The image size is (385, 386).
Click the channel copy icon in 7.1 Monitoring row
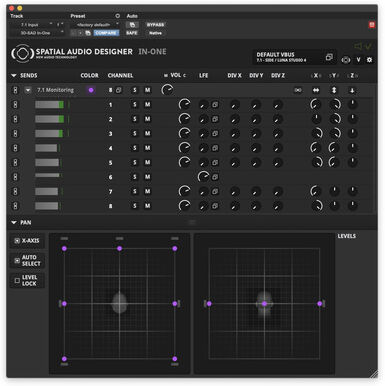click(x=118, y=90)
